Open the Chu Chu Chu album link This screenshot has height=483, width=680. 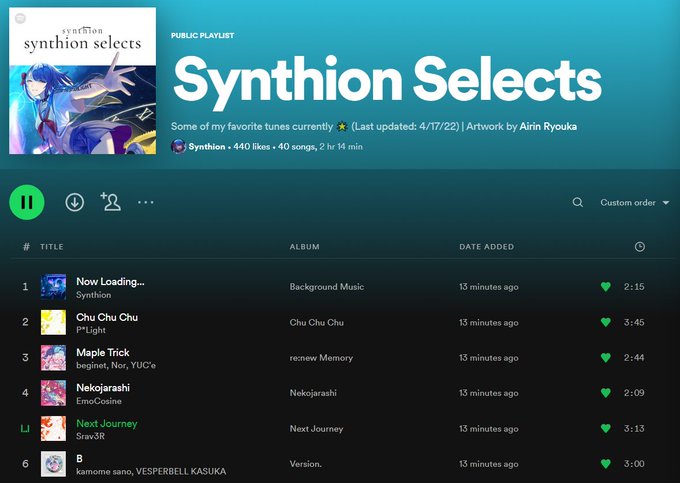click(x=317, y=323)
